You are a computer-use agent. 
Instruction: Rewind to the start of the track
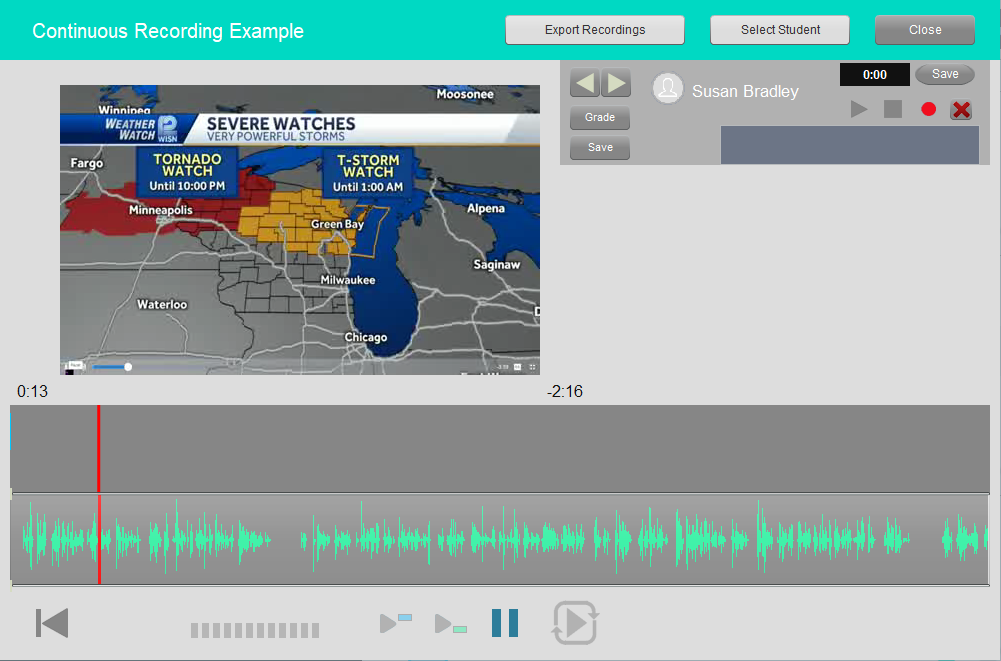tap(52, 623)
